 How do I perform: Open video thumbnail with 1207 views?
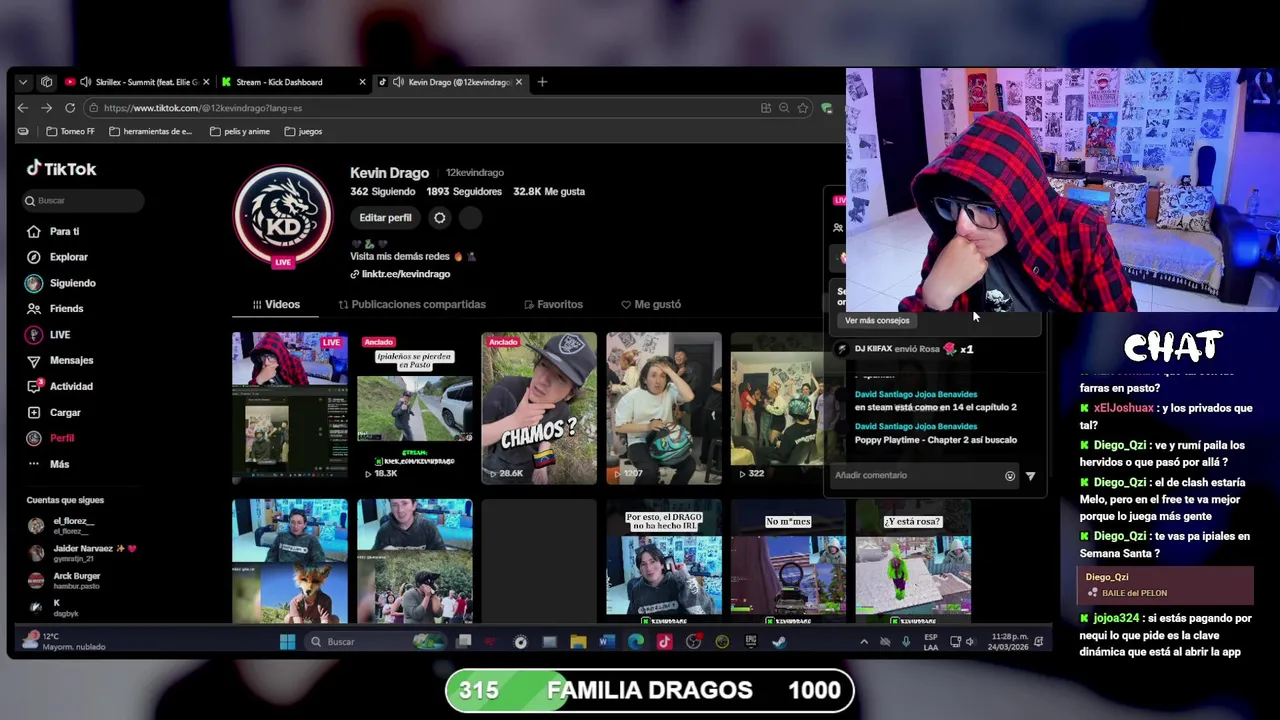pyautogui.click(x=664, y=408)
